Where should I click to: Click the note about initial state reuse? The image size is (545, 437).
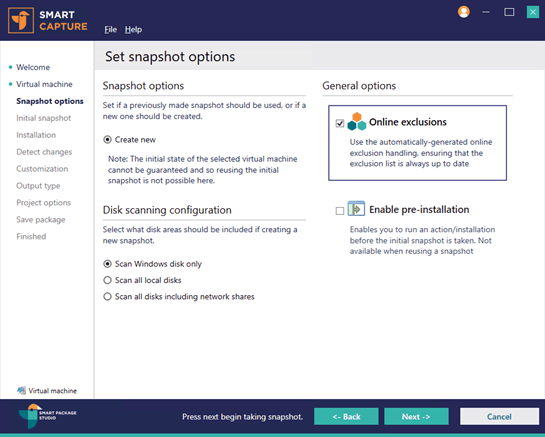tap(203, 170)
